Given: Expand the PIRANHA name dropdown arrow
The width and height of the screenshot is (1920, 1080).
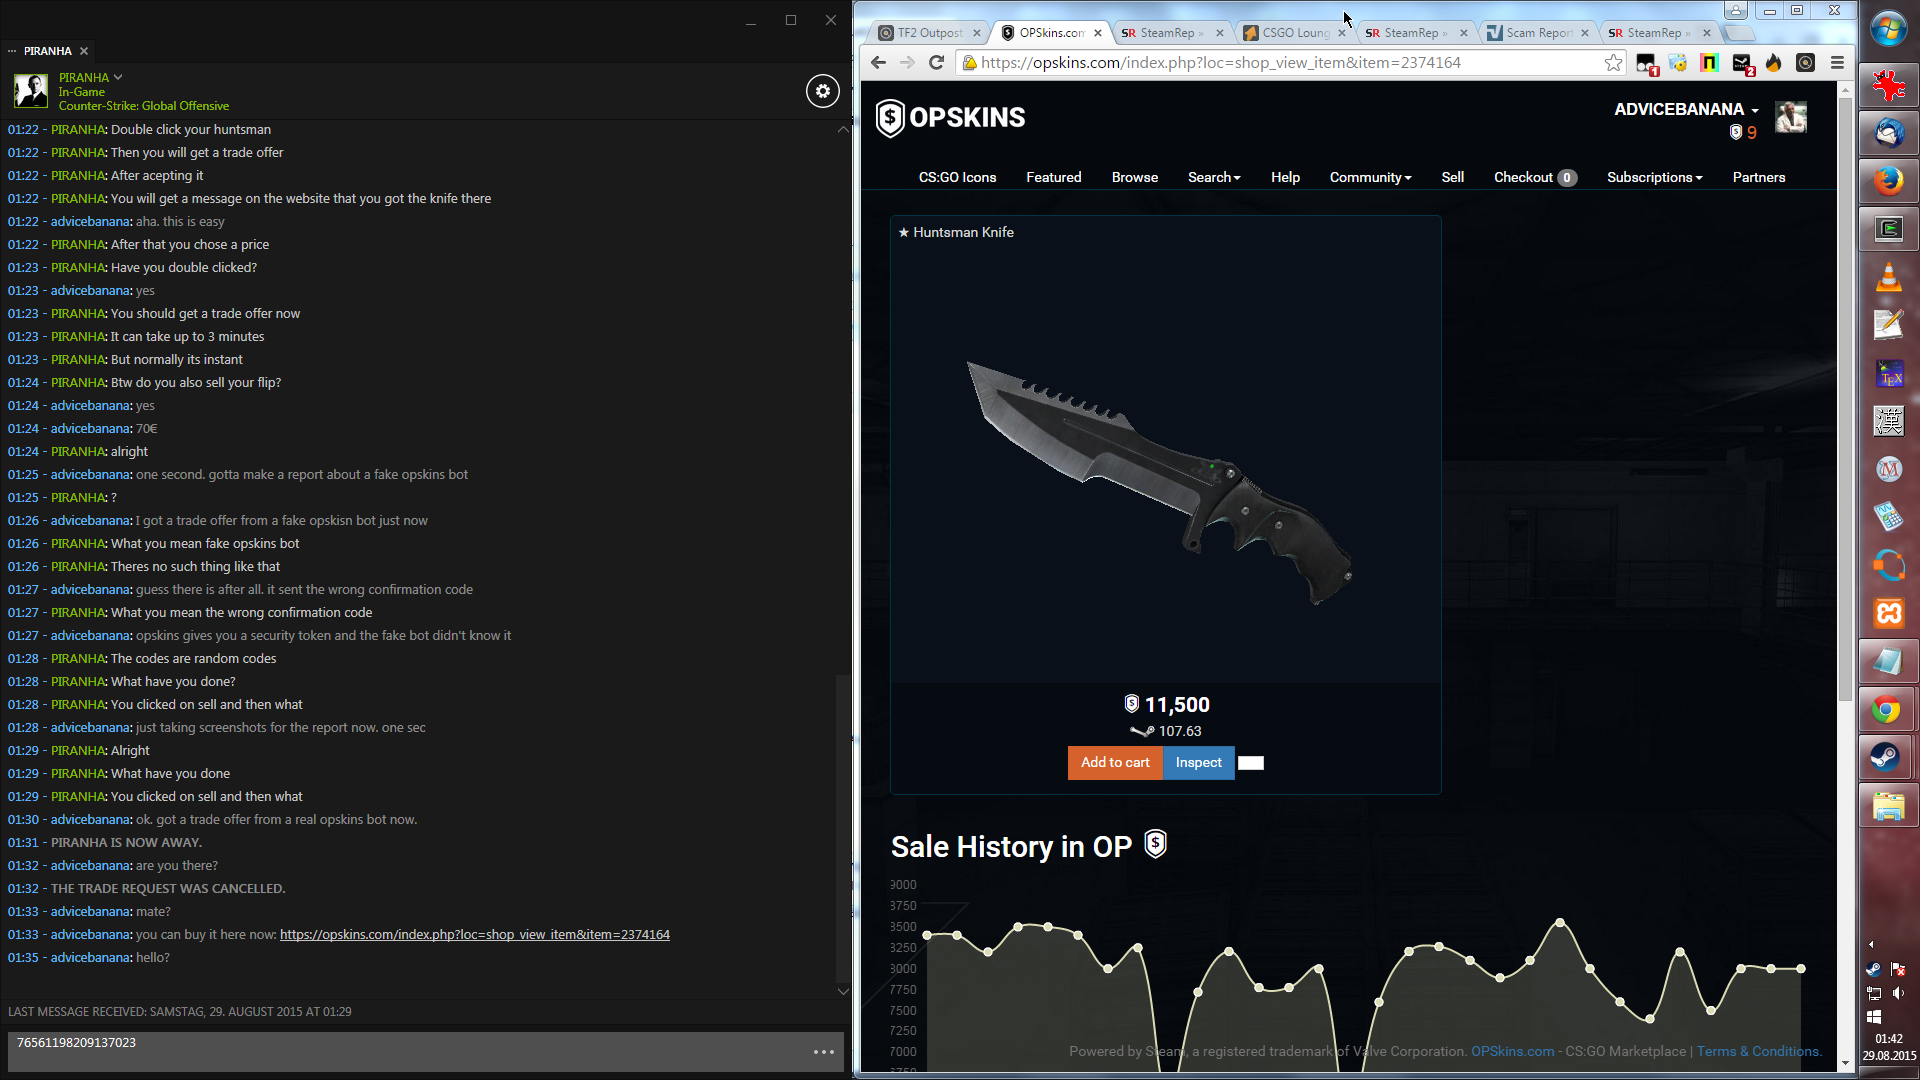Looking at the screenshot, I should (118, 77).
